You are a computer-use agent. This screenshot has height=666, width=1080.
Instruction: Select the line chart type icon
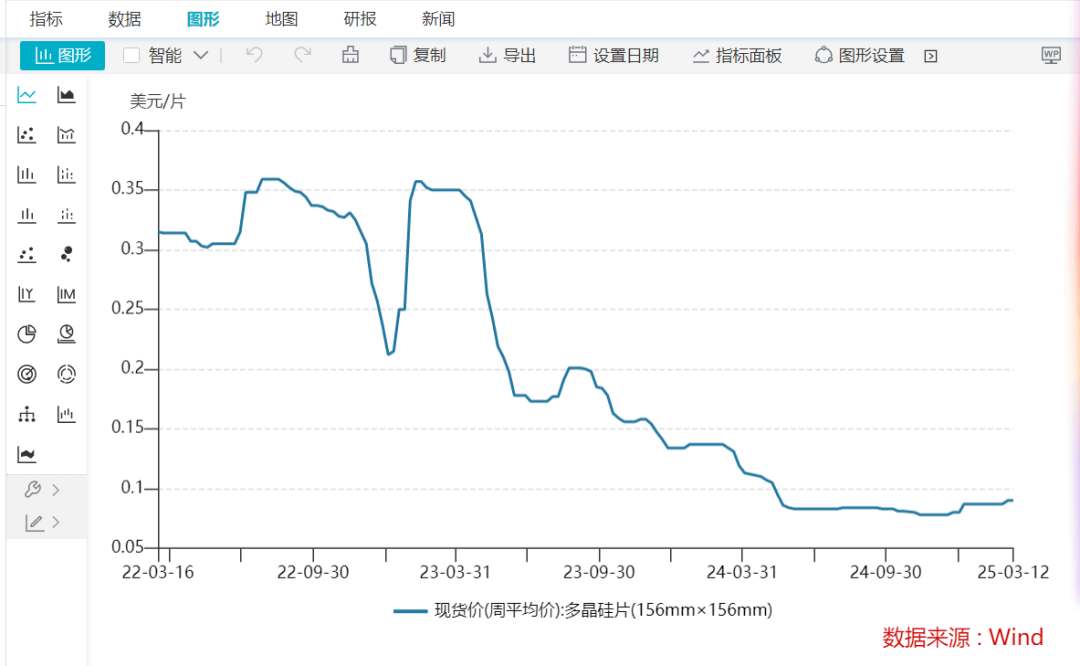(x=27, y=95)
